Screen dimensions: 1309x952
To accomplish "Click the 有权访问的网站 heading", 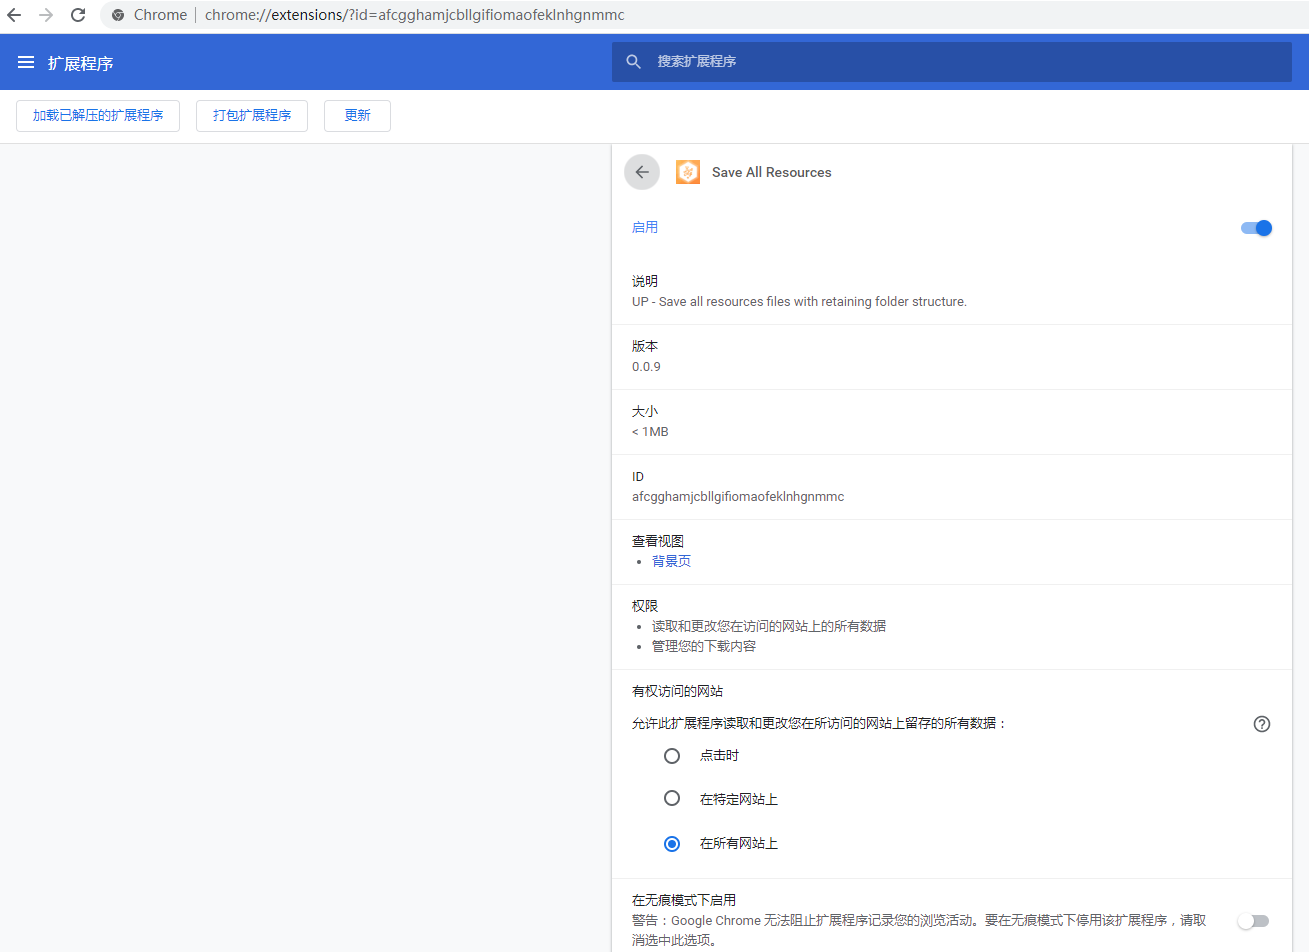I will pyautogui.click(x=677, y=691).
